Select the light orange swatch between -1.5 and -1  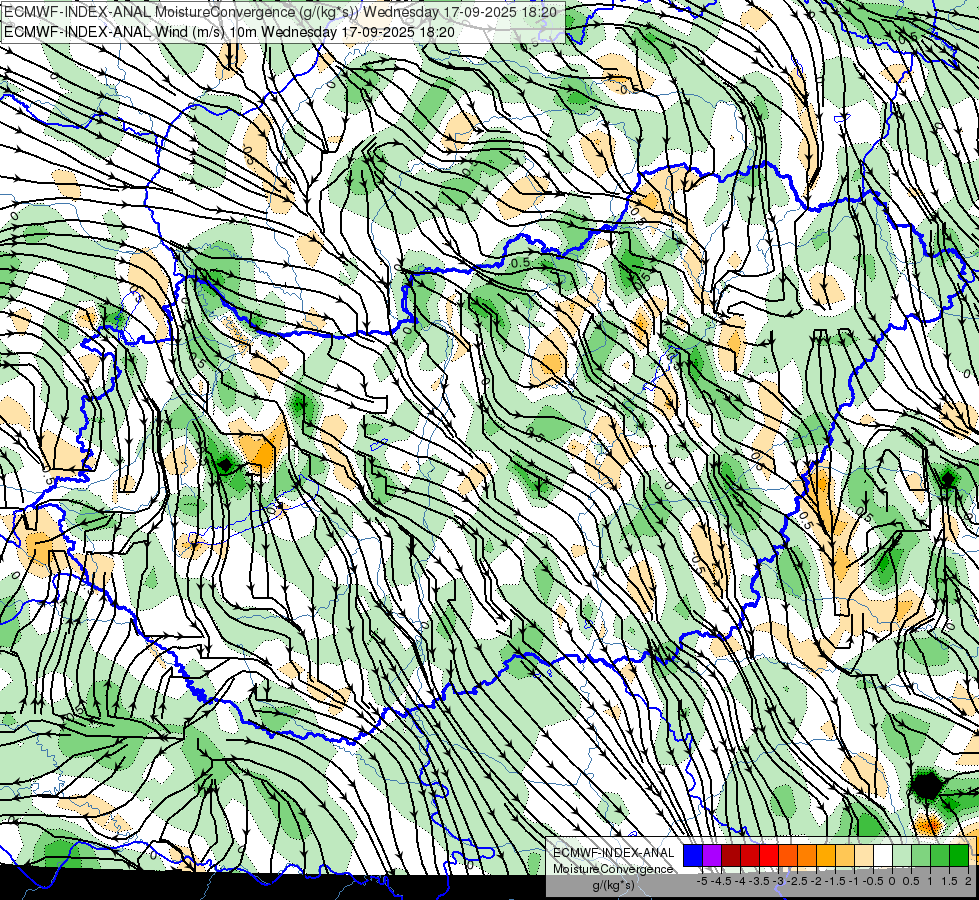845,856
